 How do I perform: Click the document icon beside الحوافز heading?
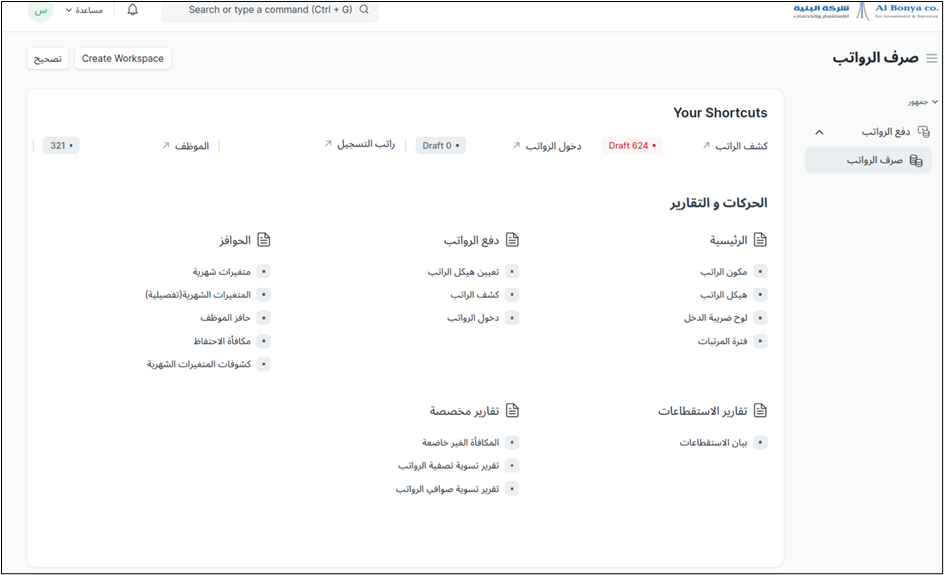[x=264, y=240]
